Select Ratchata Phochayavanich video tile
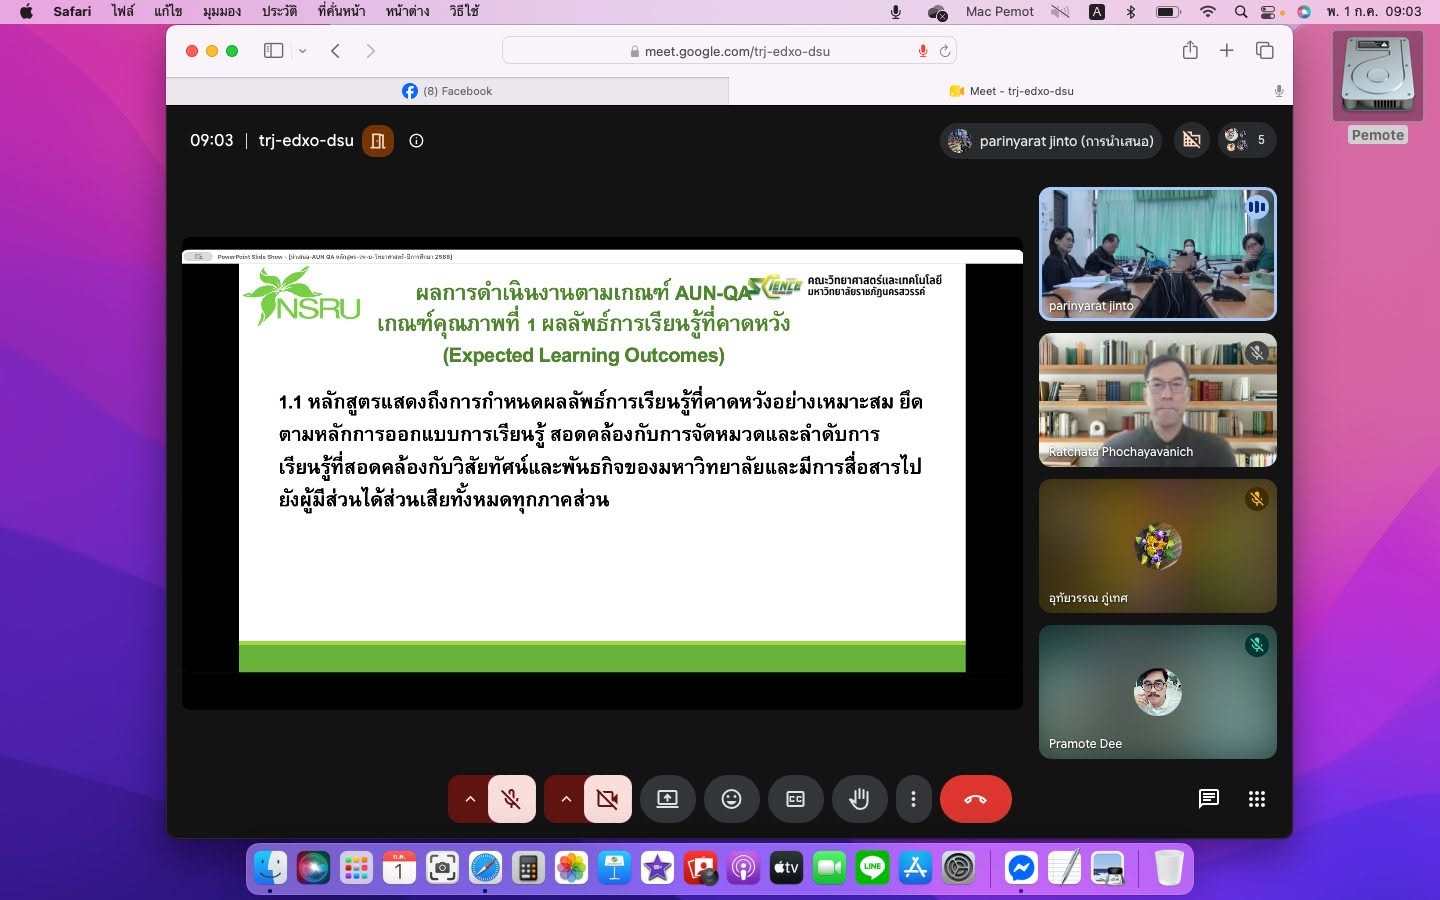1440x900 pixels. 1158,400
